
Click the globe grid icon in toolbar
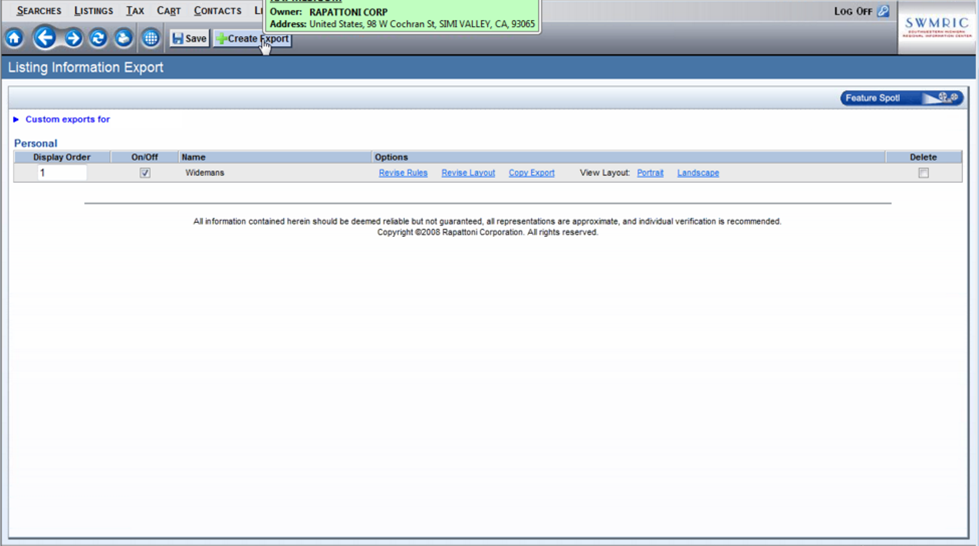(150, 38)
